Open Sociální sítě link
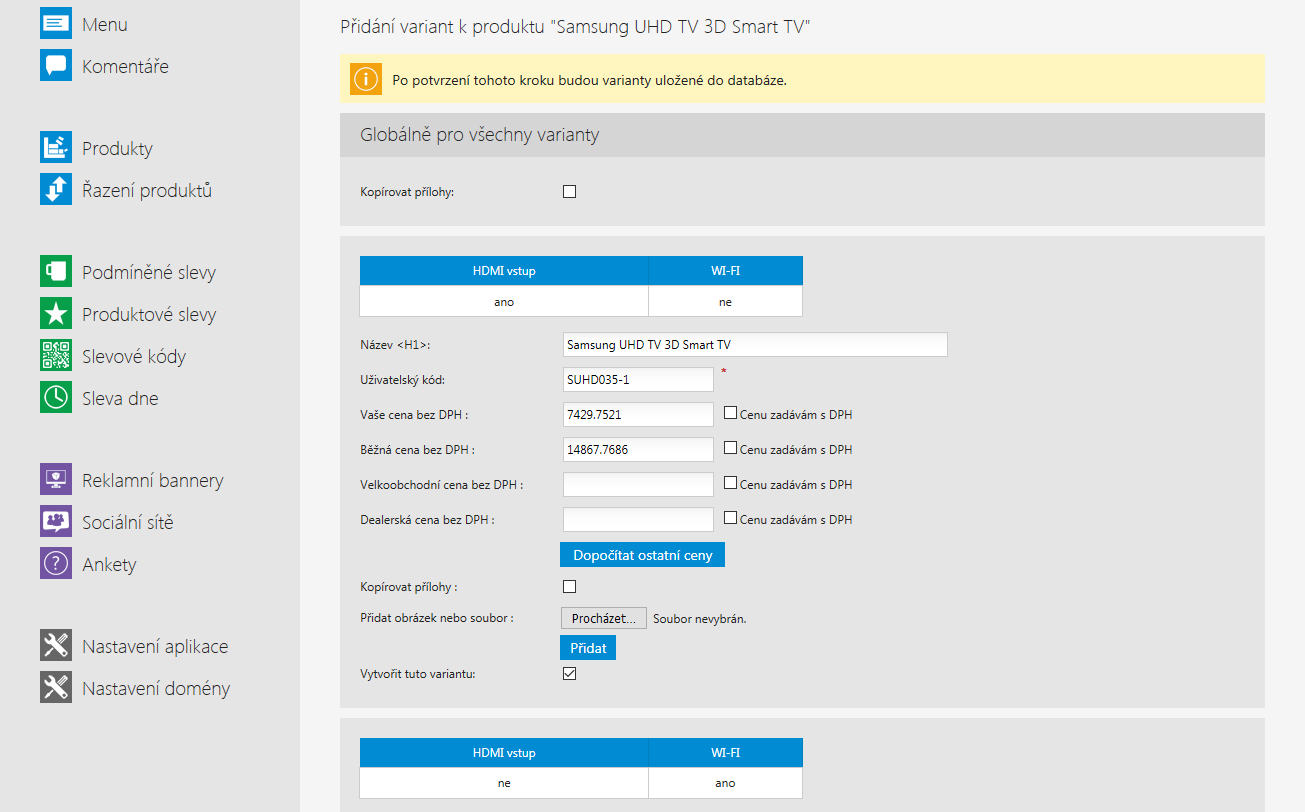The height and width of the screenshot is (812, 1305). coord(128,522)
